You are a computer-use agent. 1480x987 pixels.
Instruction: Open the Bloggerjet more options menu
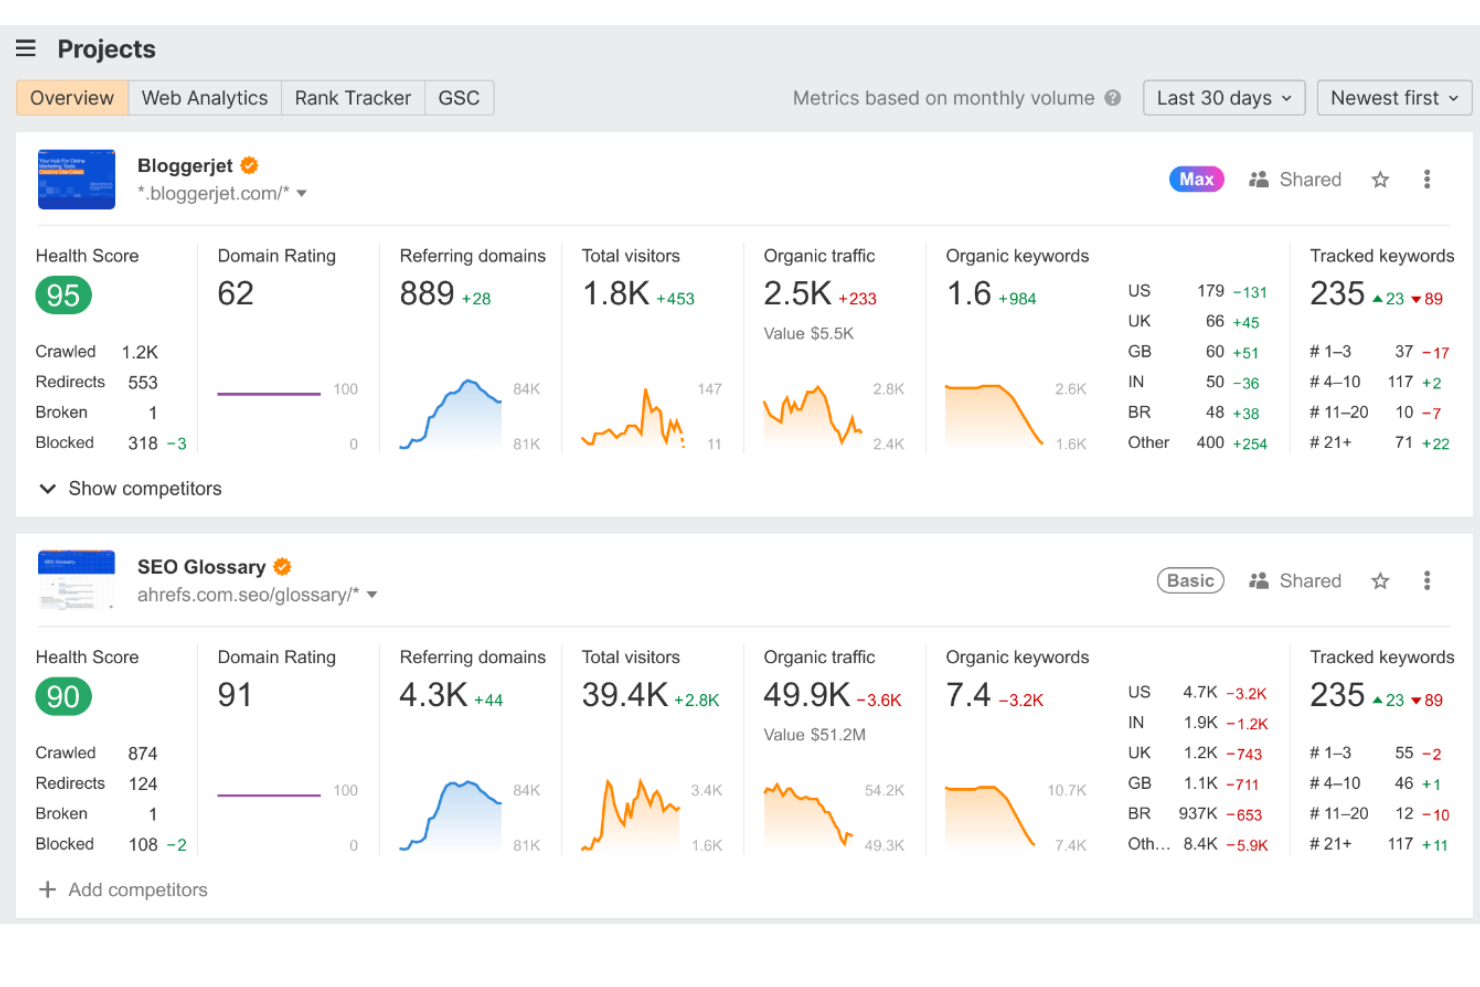pos(1427,179)
